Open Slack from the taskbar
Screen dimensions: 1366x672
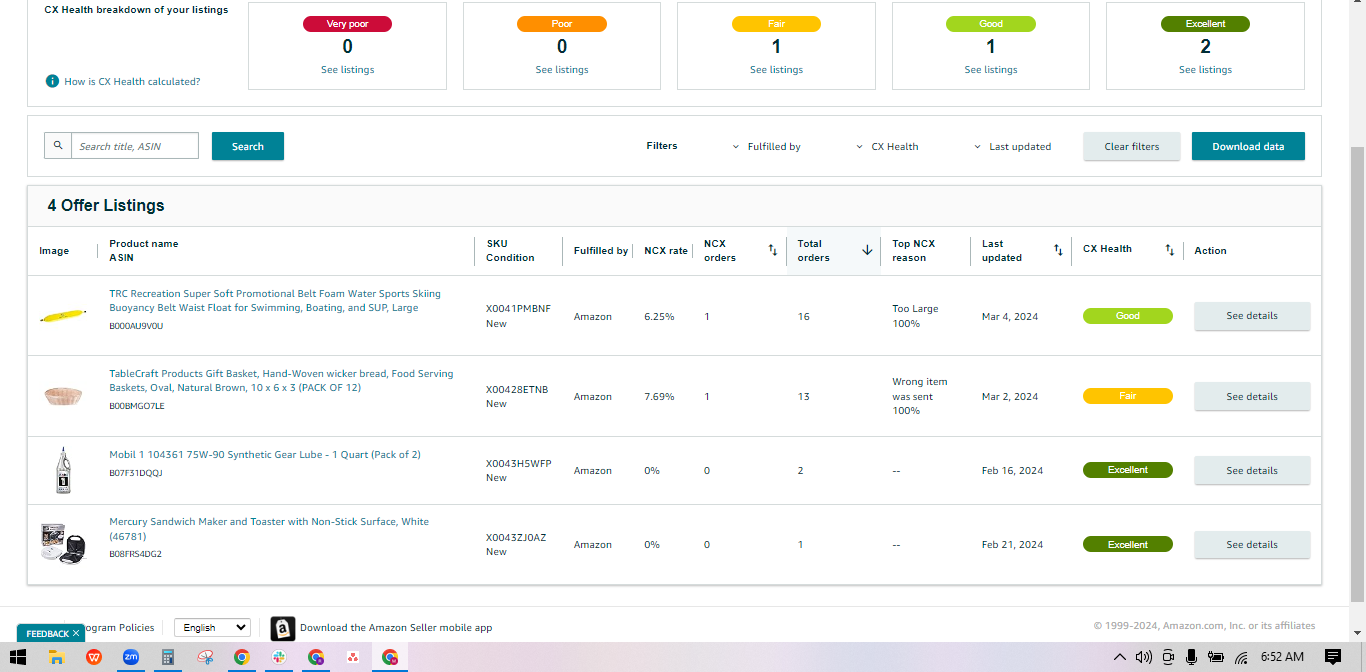click(x=278, y=657)
